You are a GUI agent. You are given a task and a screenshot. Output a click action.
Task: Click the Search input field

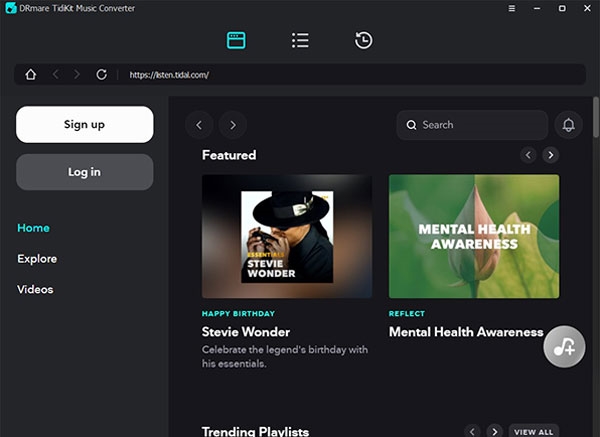click(472, 125)
